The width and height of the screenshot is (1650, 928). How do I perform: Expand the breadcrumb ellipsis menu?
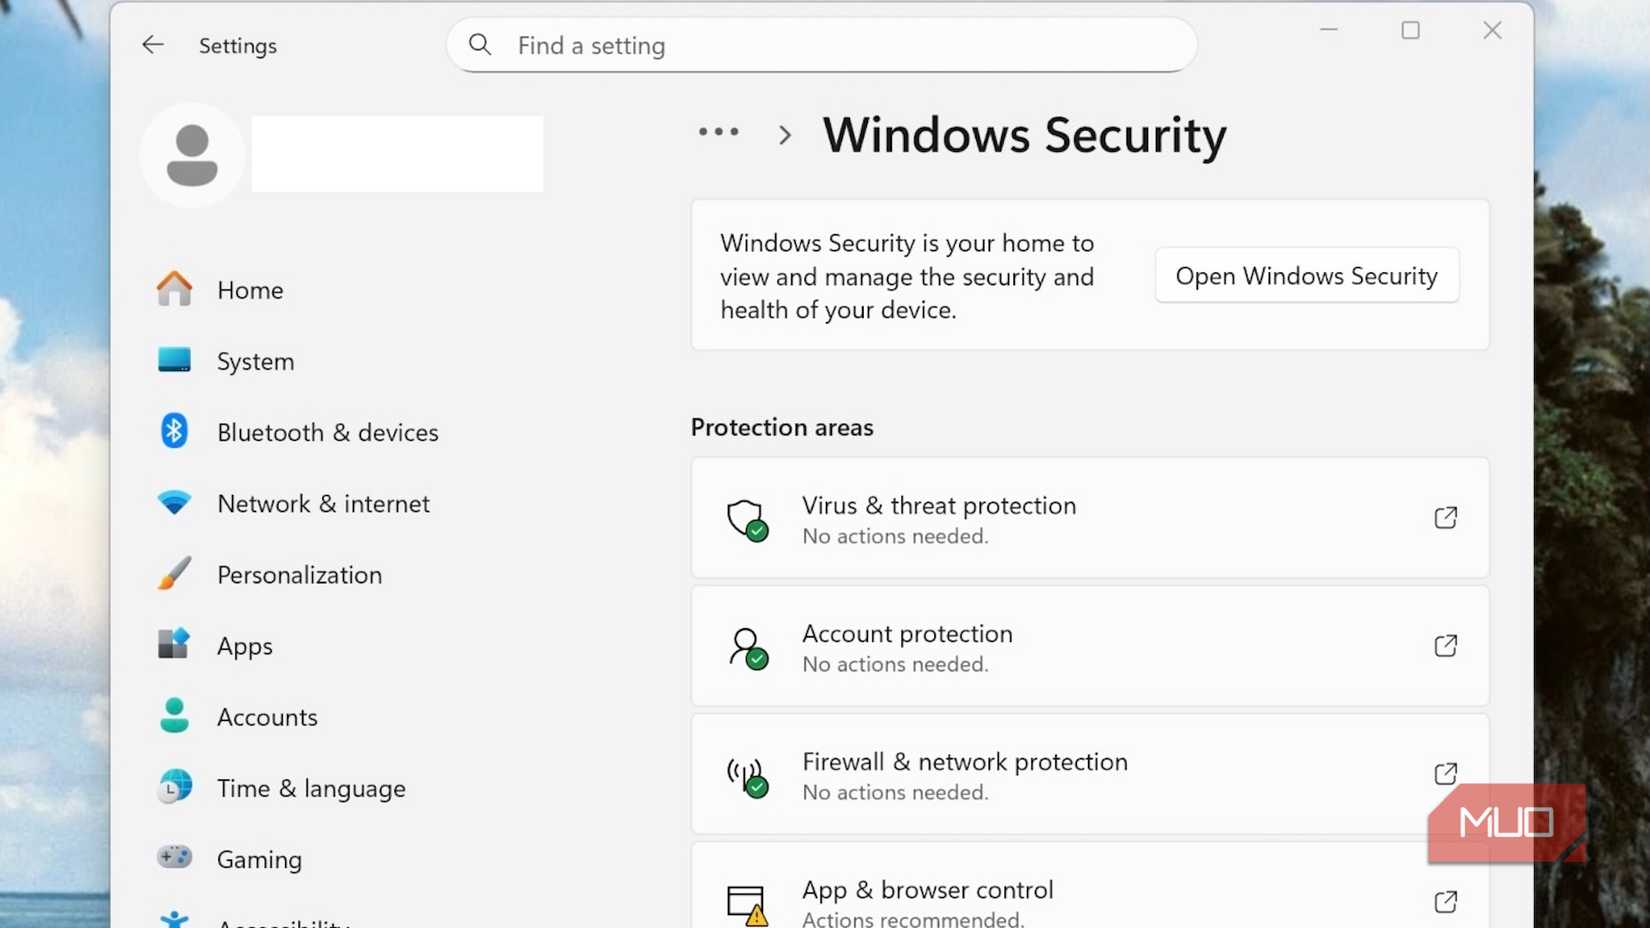point(718,132)
